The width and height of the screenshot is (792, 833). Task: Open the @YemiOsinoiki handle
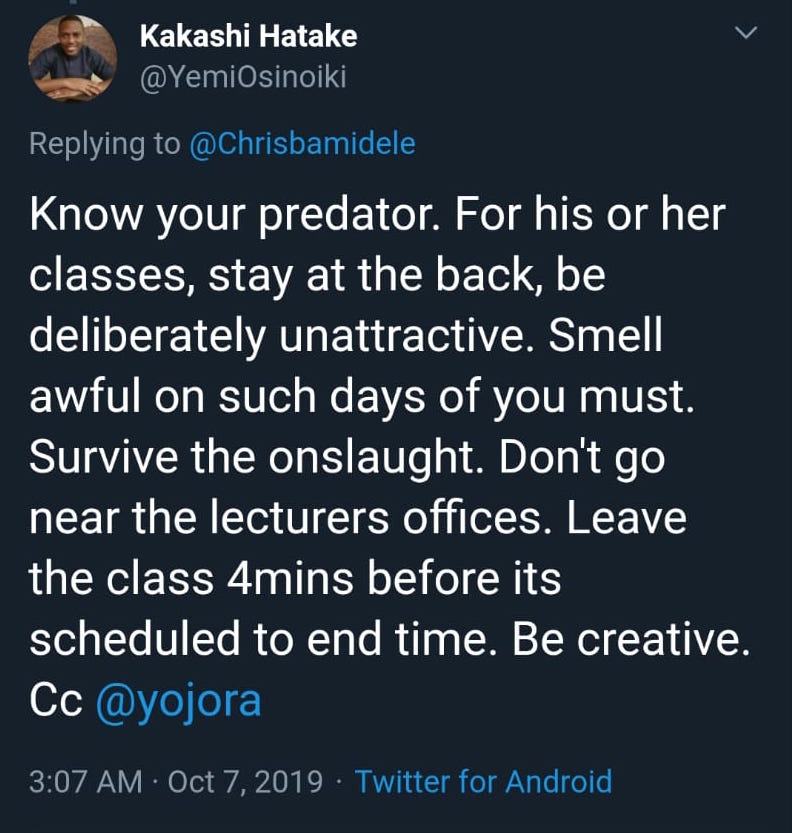tap(243, 77)
